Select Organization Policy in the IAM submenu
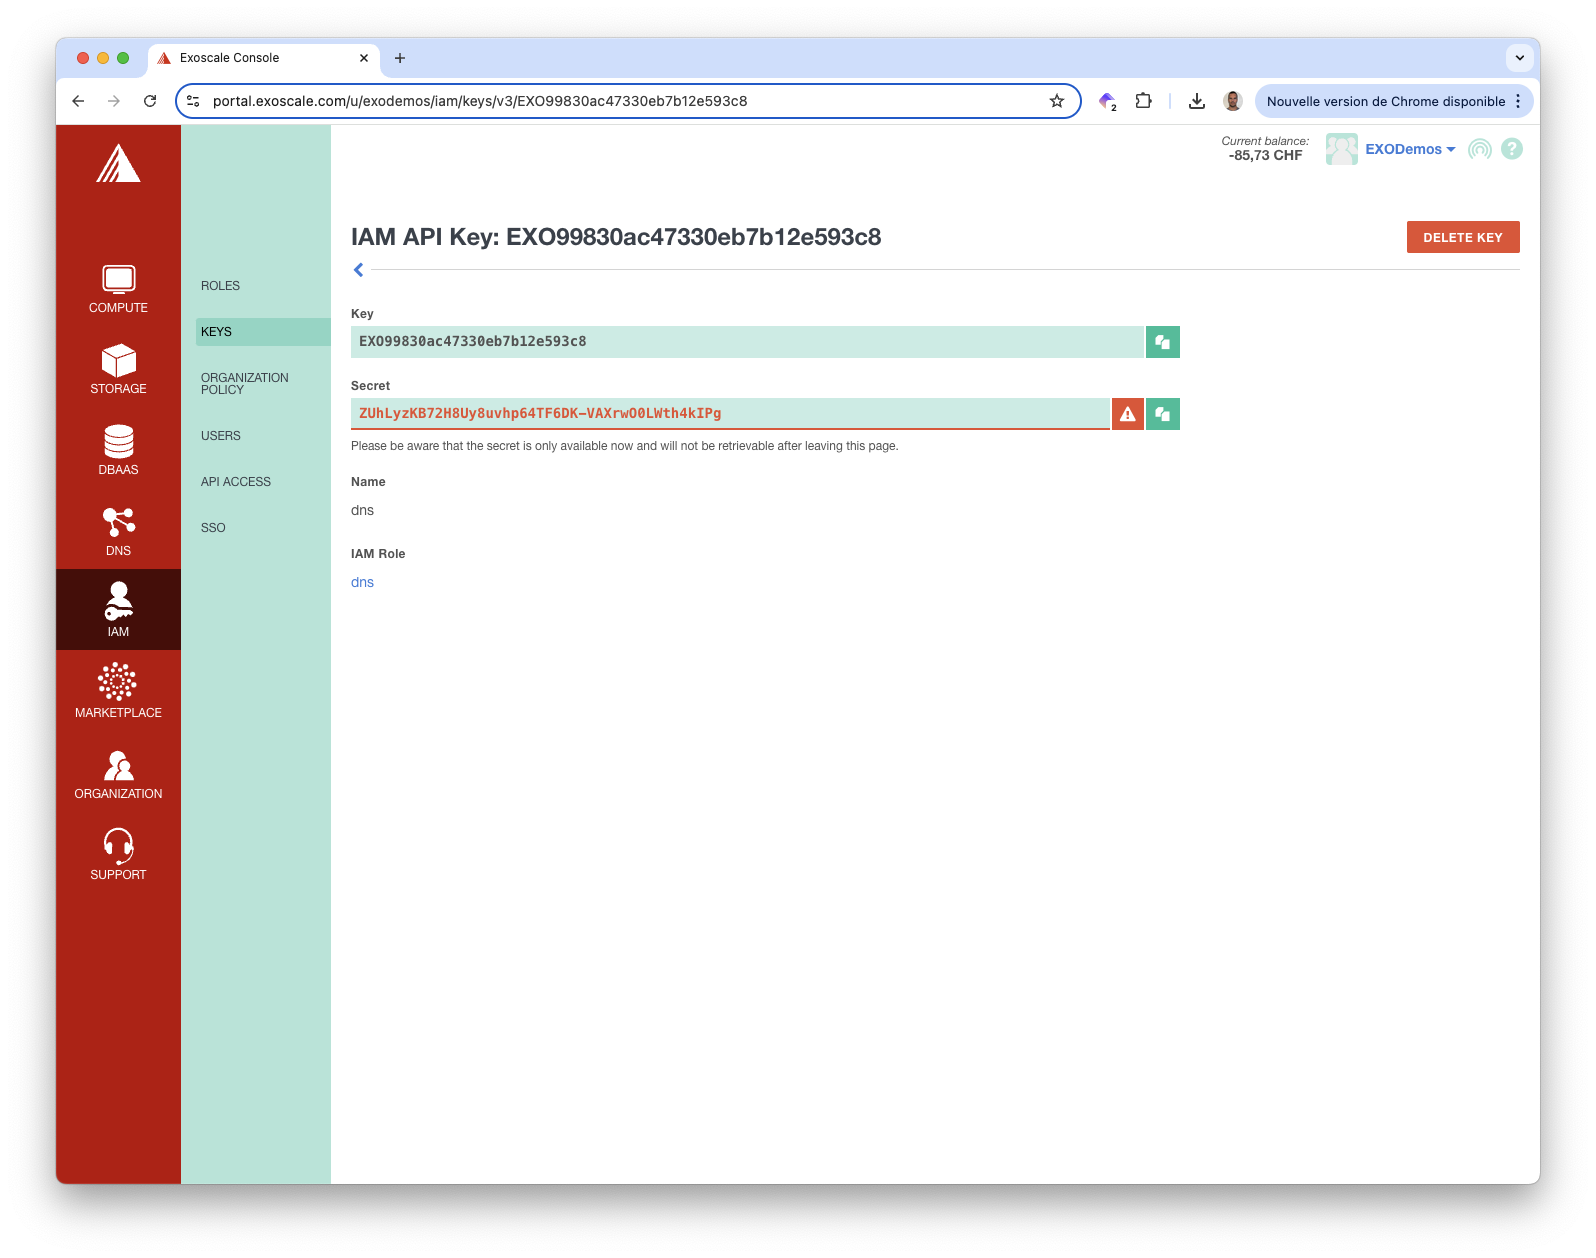1596x1258 pixels. (244, 384)
